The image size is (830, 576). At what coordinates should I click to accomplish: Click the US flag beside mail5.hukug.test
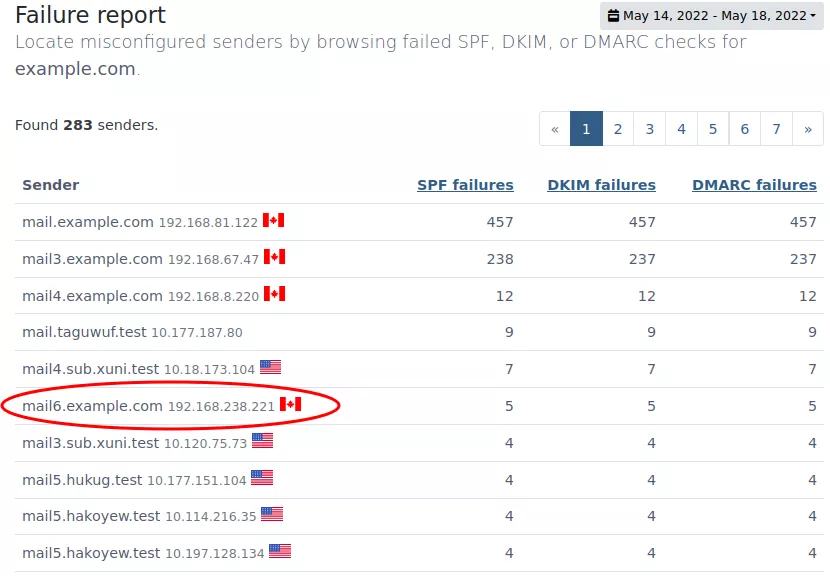point(262,478)
